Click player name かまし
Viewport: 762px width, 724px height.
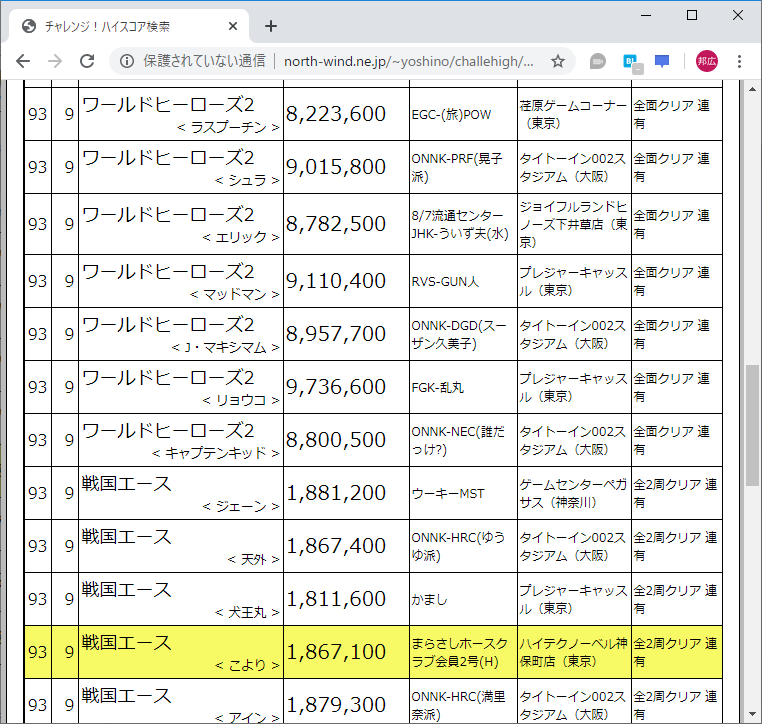pos(429,600)
